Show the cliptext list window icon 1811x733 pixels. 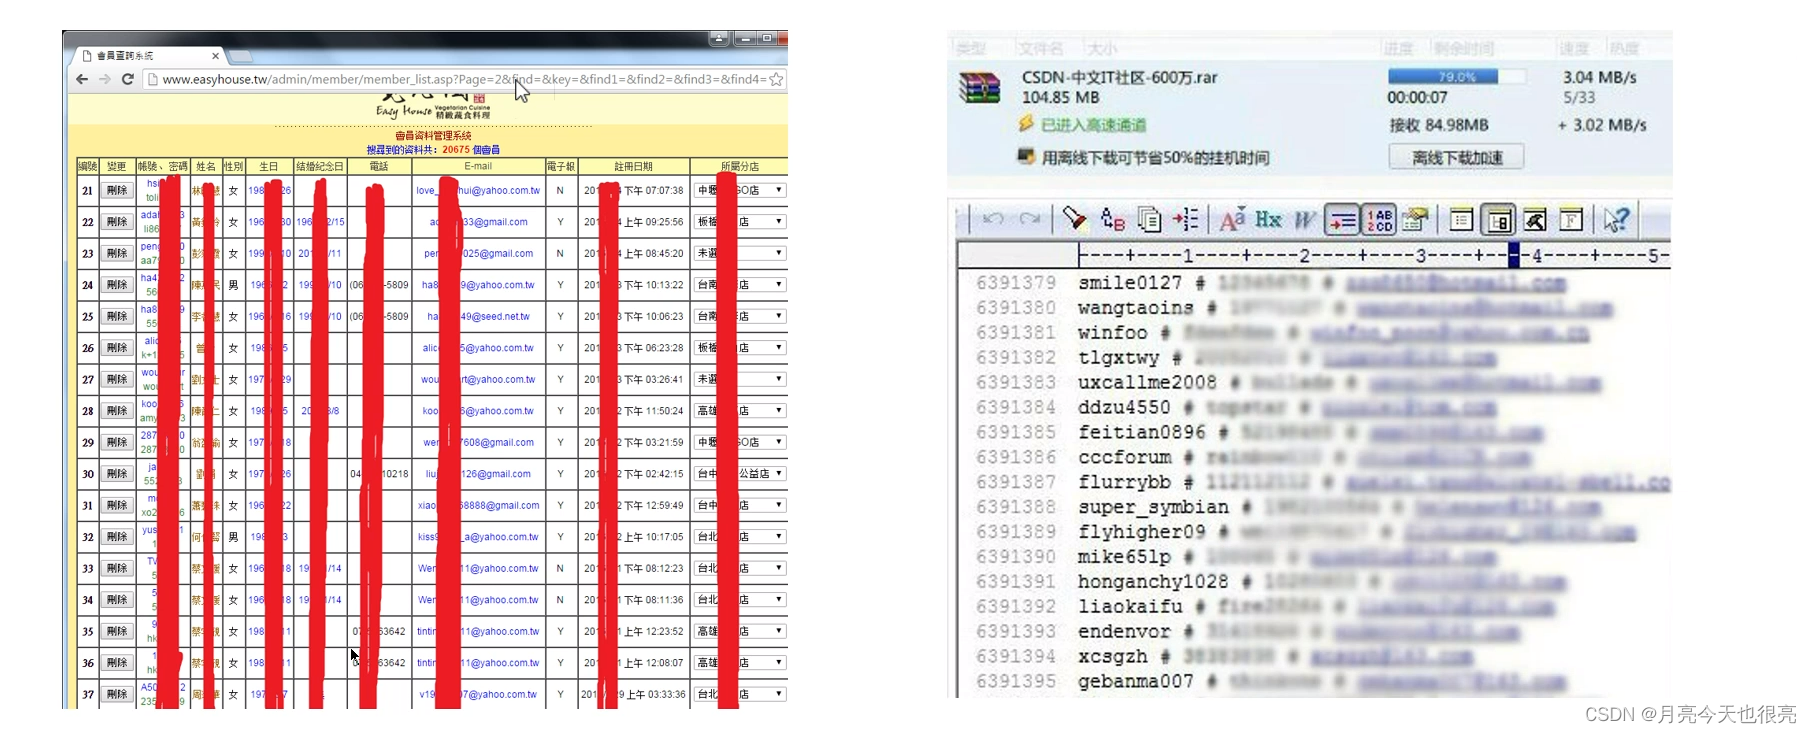click(1461, 219)
